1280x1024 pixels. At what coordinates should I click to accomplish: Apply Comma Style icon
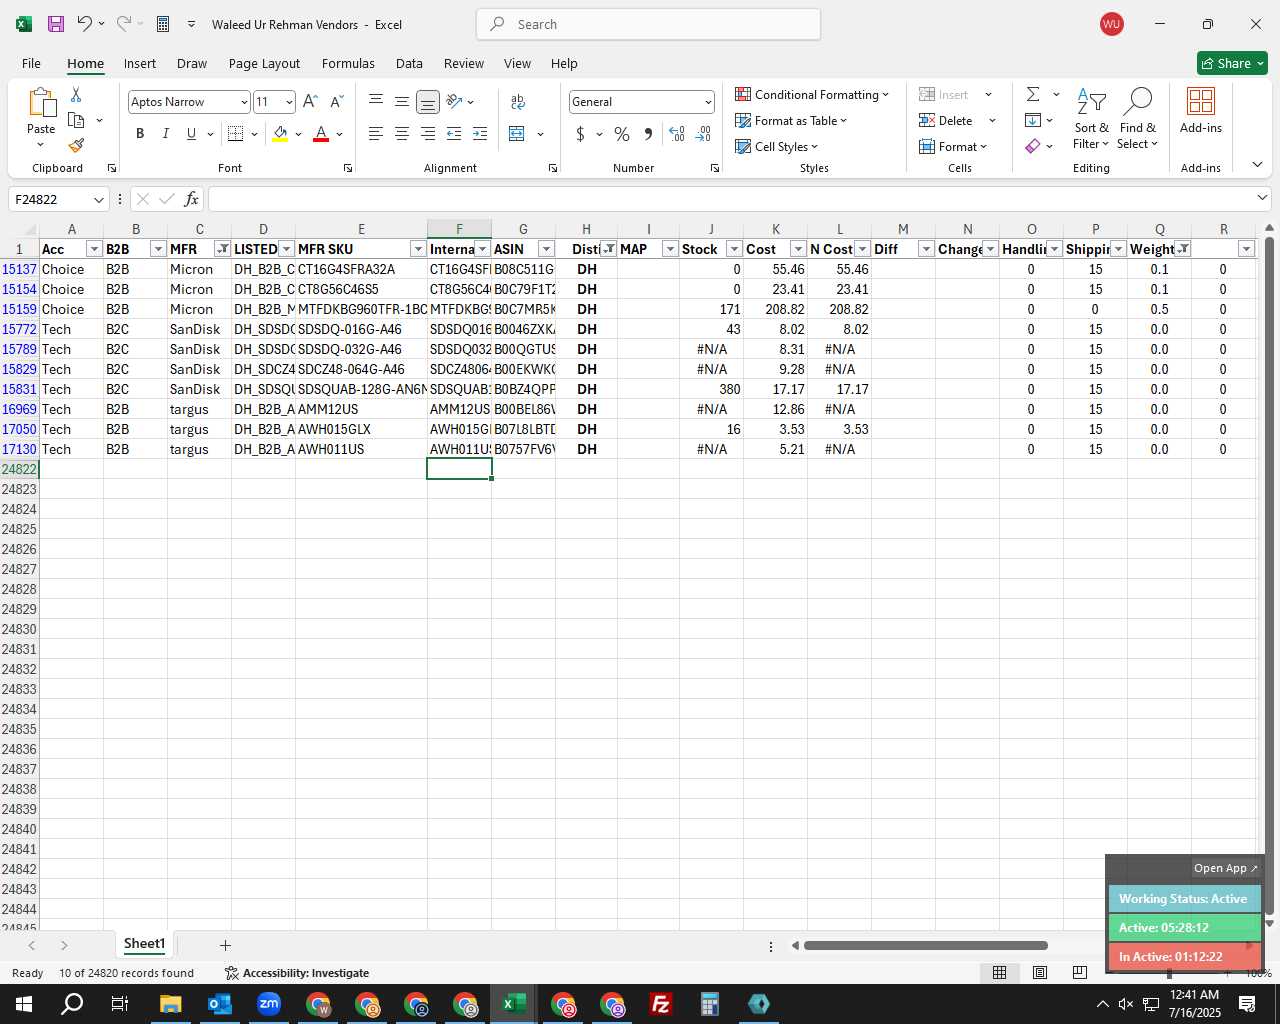coord(648,134)
